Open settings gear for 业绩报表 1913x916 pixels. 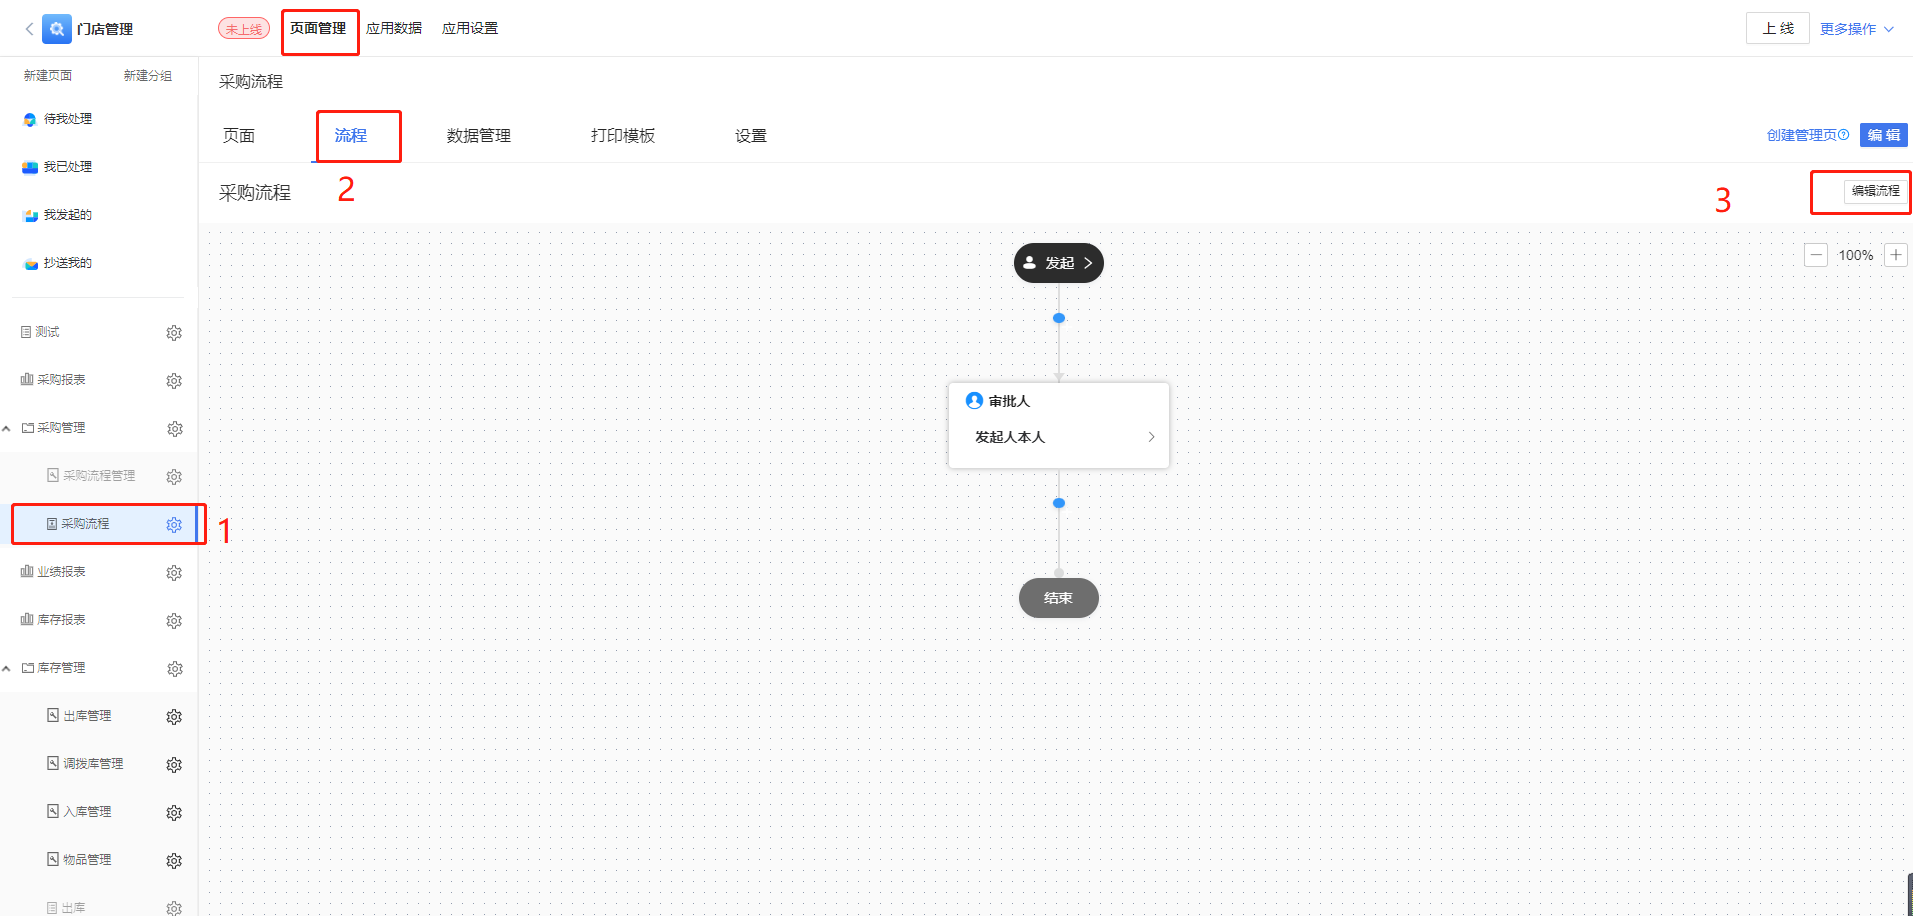tap(174, 573)
